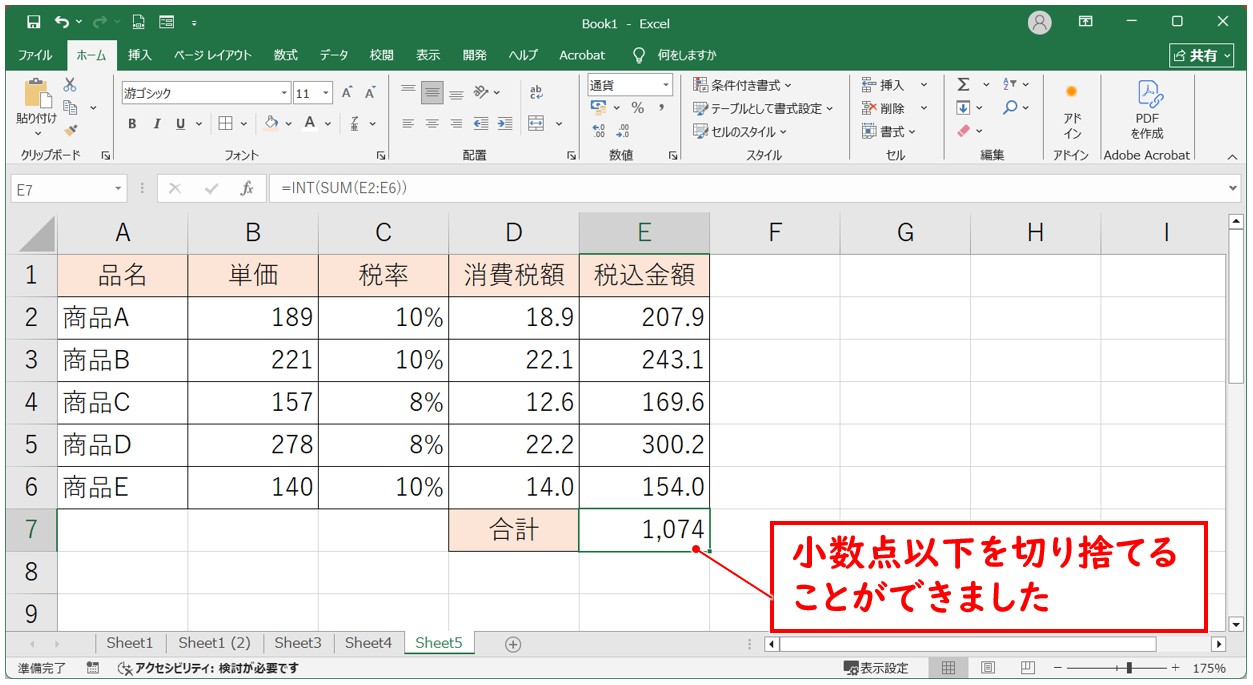Click Merge and Center icon
Screen dimensions: 1253x685
(x=536, y=124)
